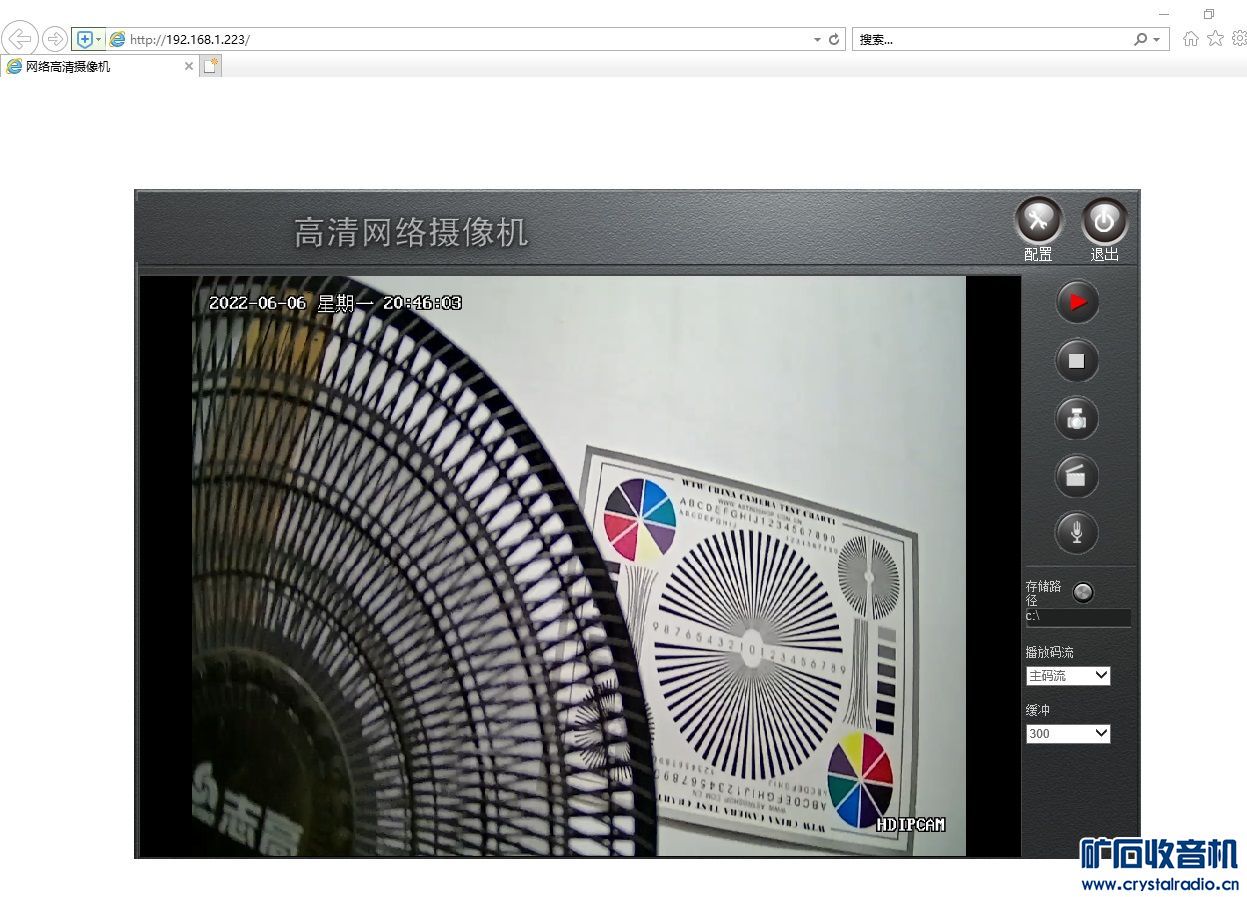Minimize the browser window

(1163, 14)
